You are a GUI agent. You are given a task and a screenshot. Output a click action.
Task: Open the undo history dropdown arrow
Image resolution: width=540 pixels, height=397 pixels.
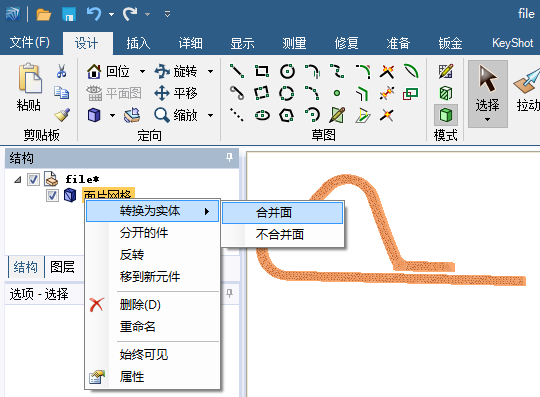tap(111, 14)
